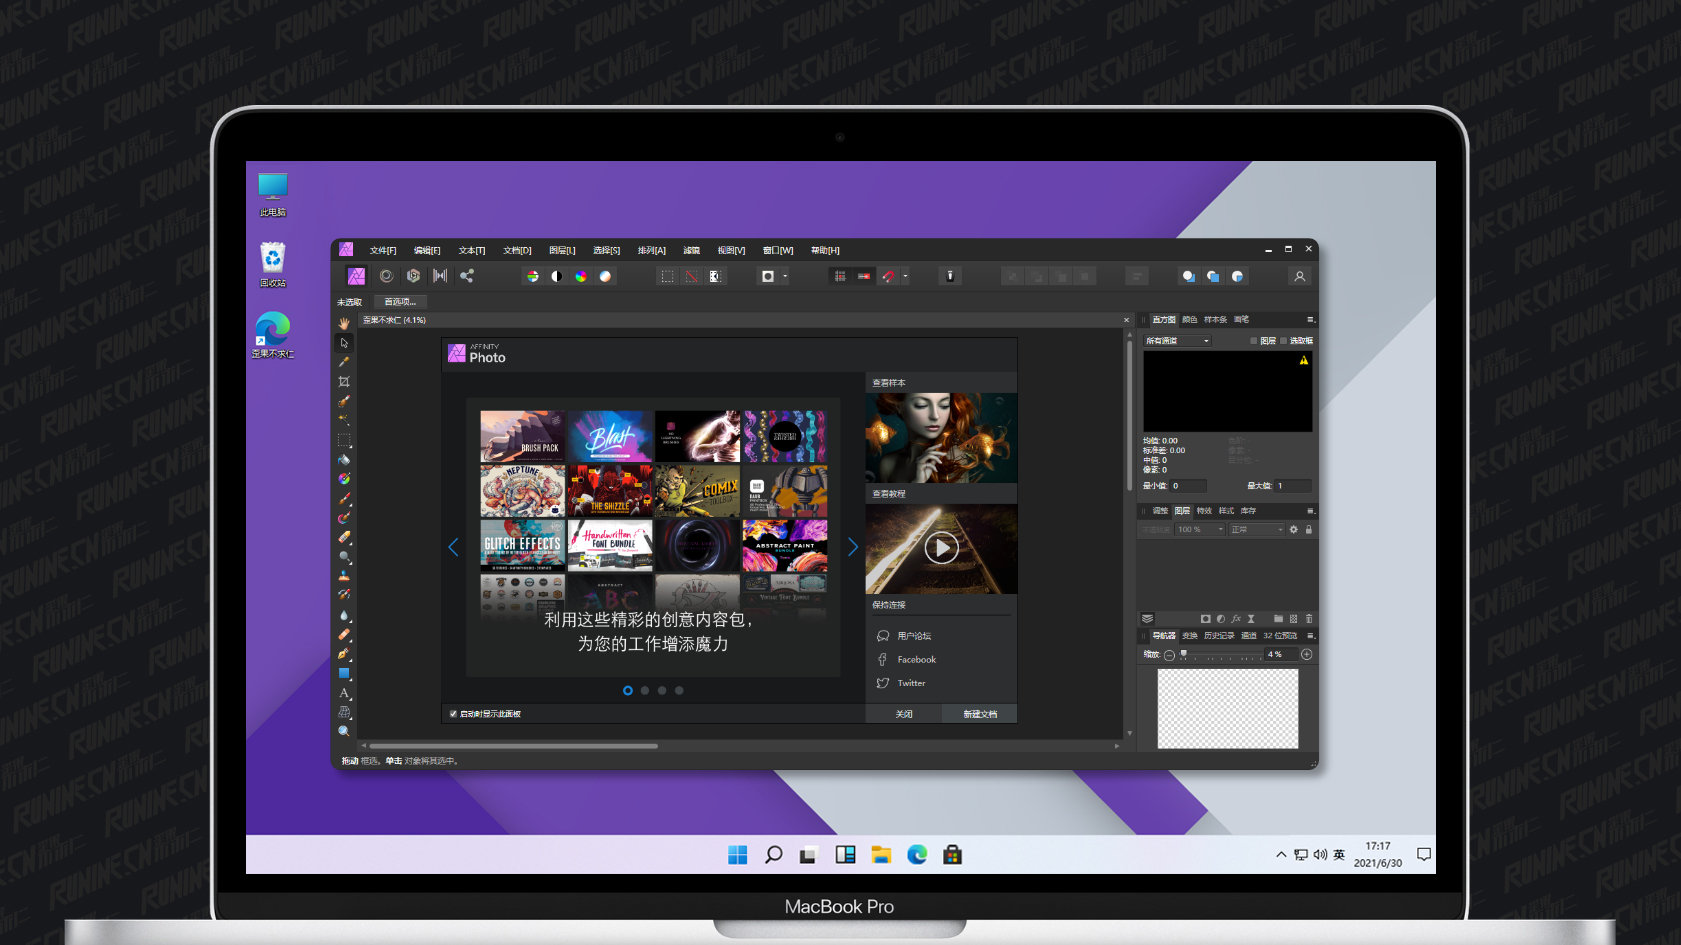Select the Crop tool
The height and width of the screenshot is (945, 1681).
tap(344, 382)
